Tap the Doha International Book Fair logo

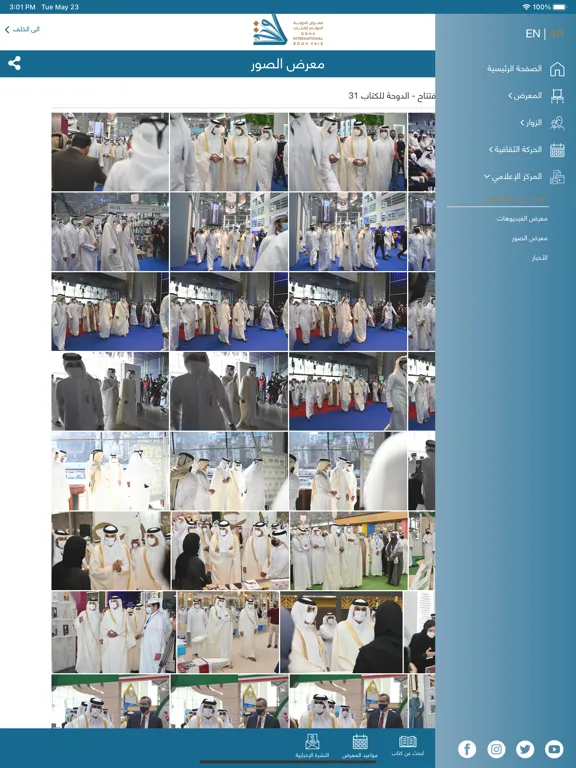click(288, 32)
